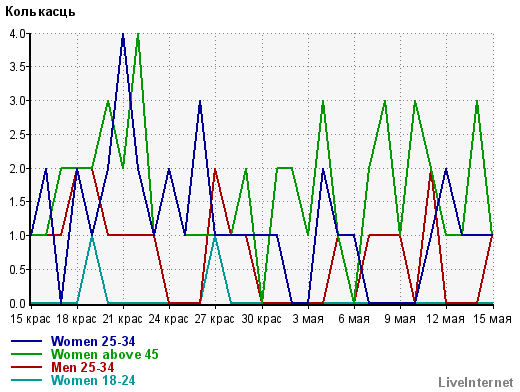The image size is (520, 392).
Task: Click the 4.0 y-axis value label
Action: [17, 34]
